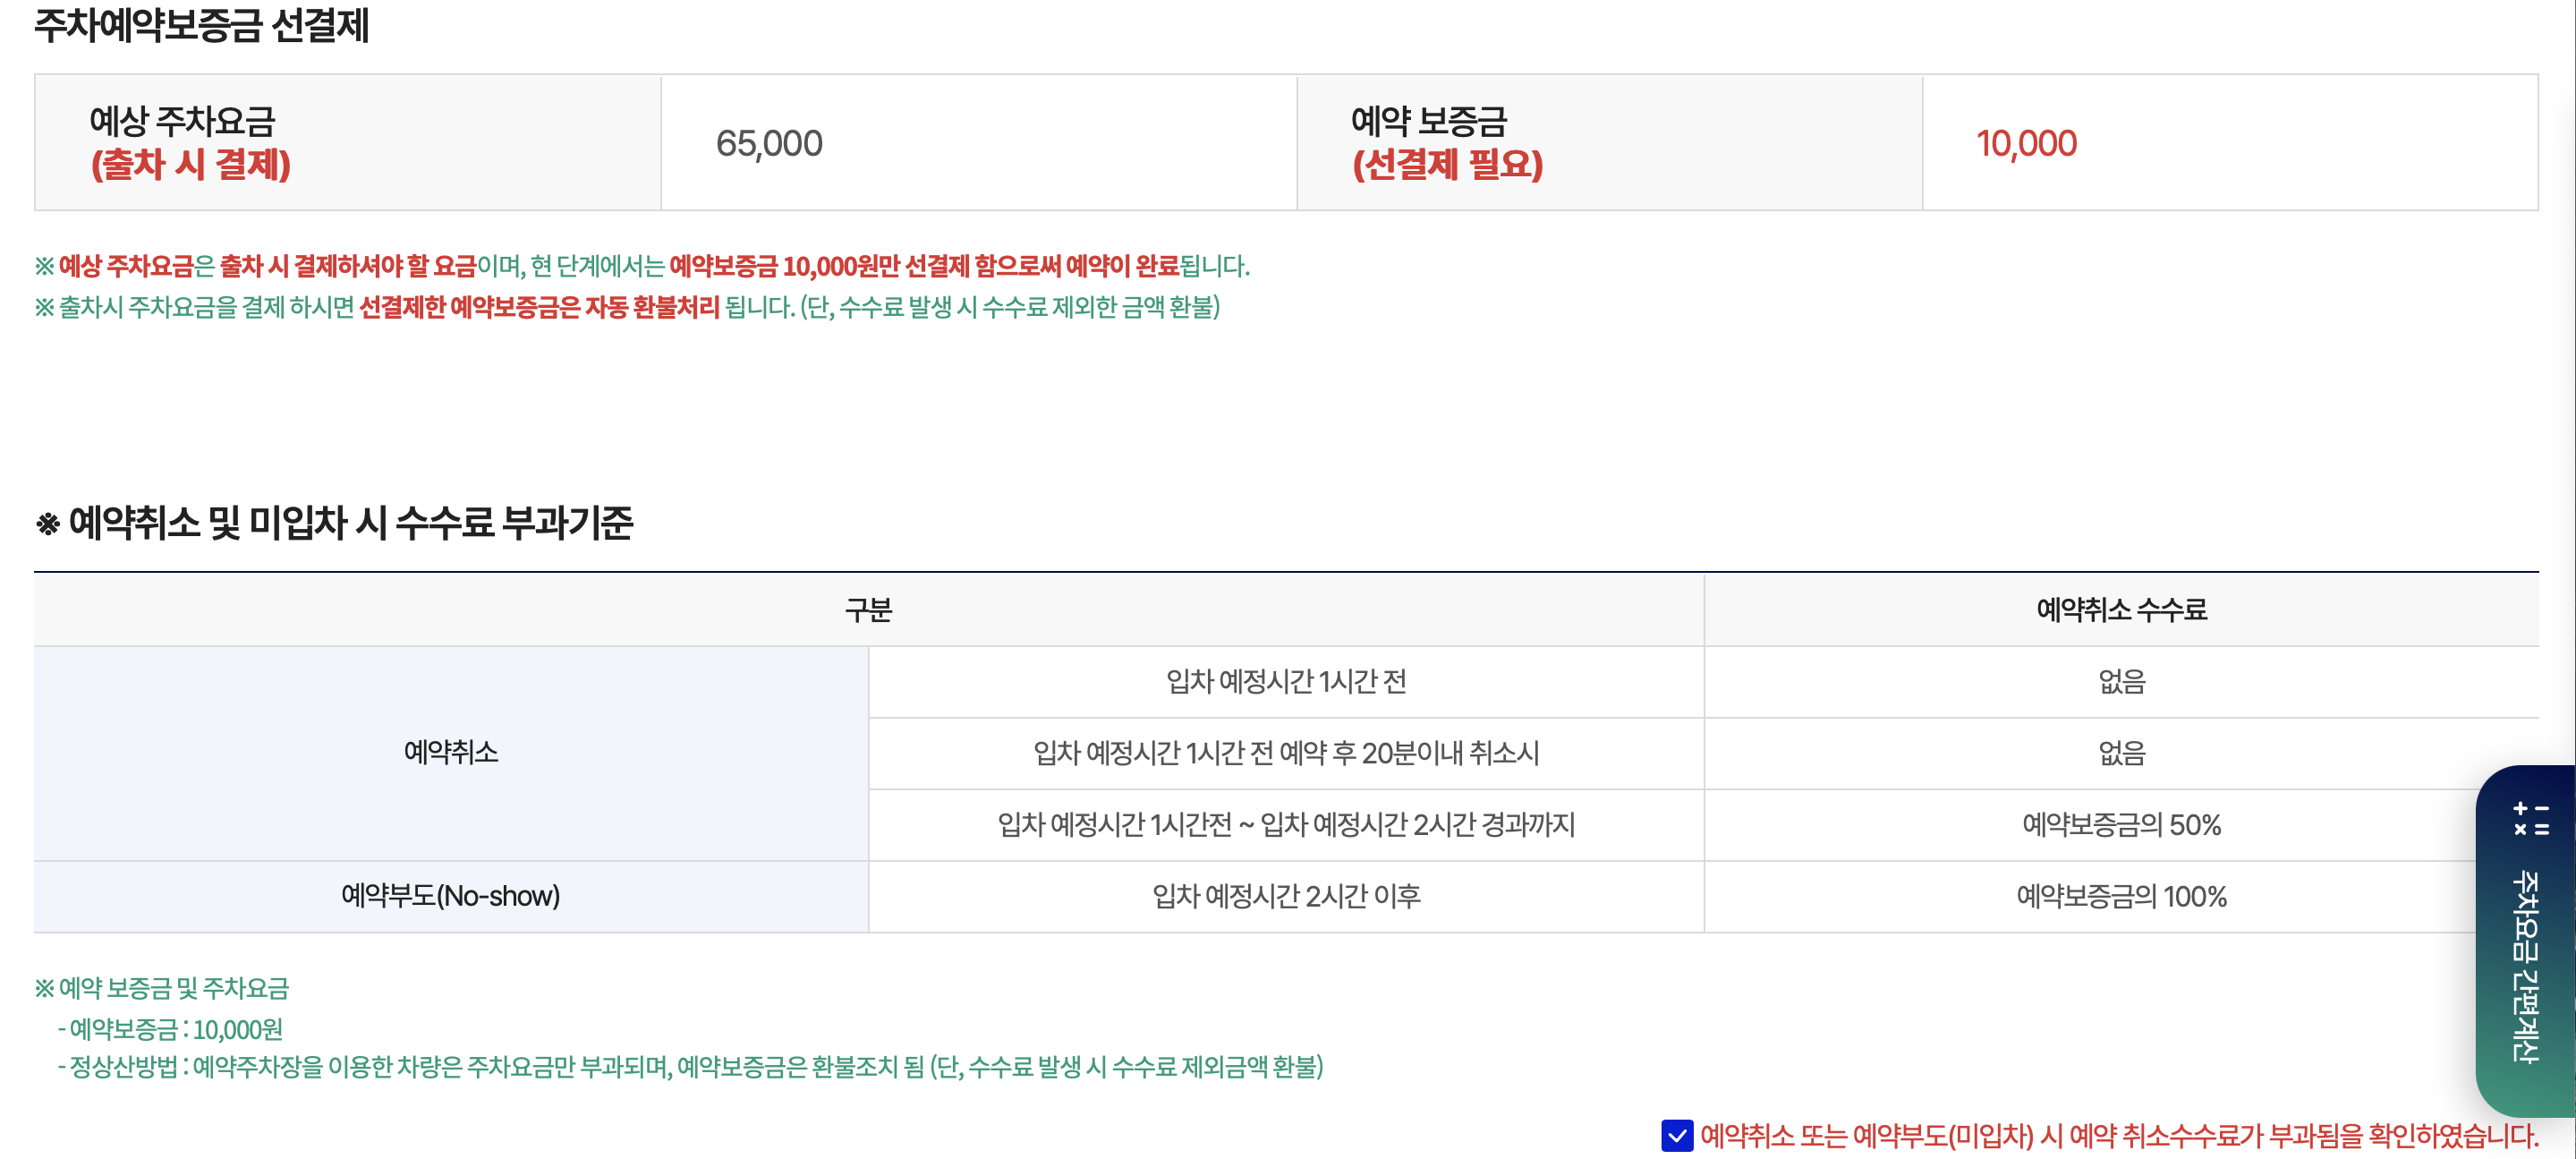The image size is (2576, 1159).
Task: Click the 예약부도(No-show) row label
Action: 450,897
